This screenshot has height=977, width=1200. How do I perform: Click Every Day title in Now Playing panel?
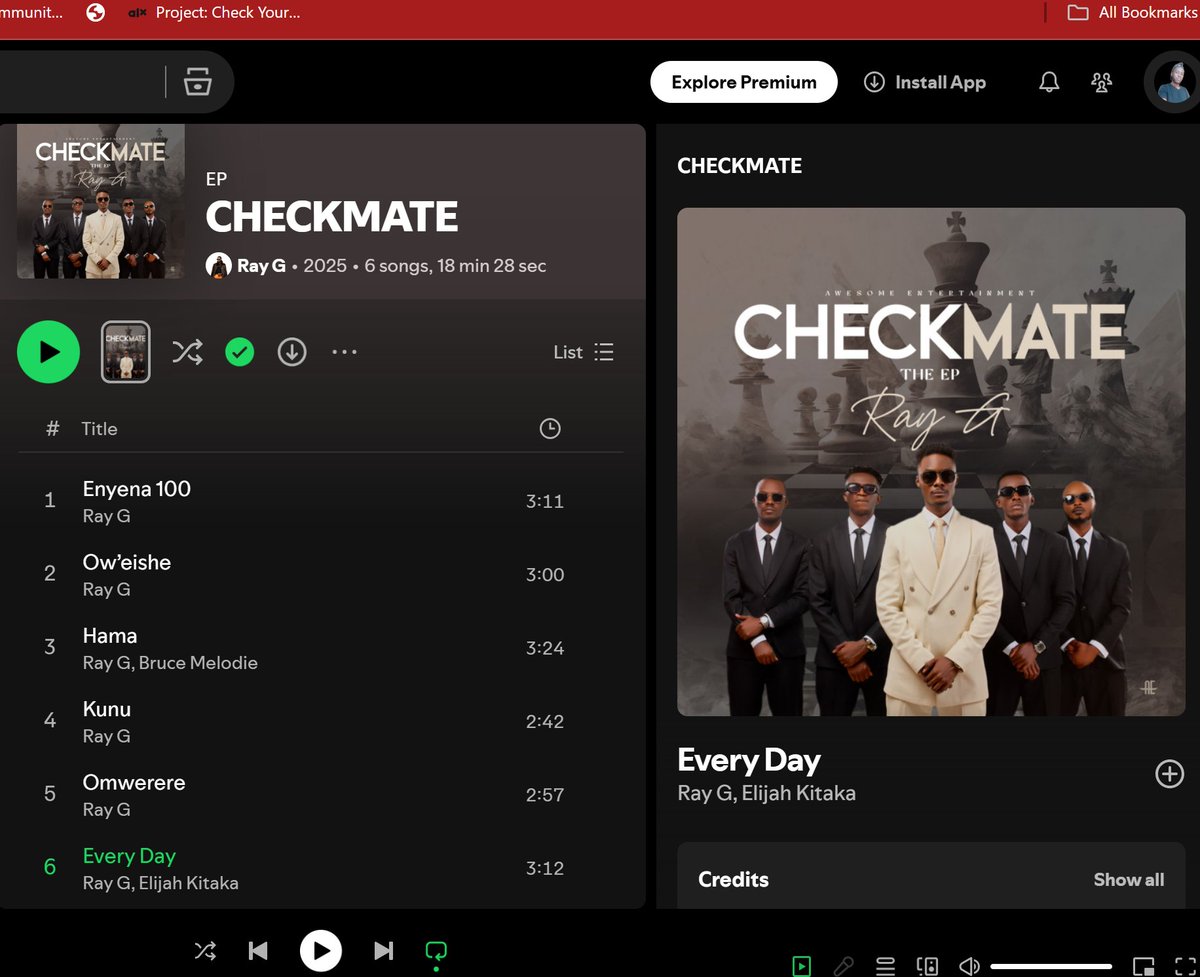[749, 761]
